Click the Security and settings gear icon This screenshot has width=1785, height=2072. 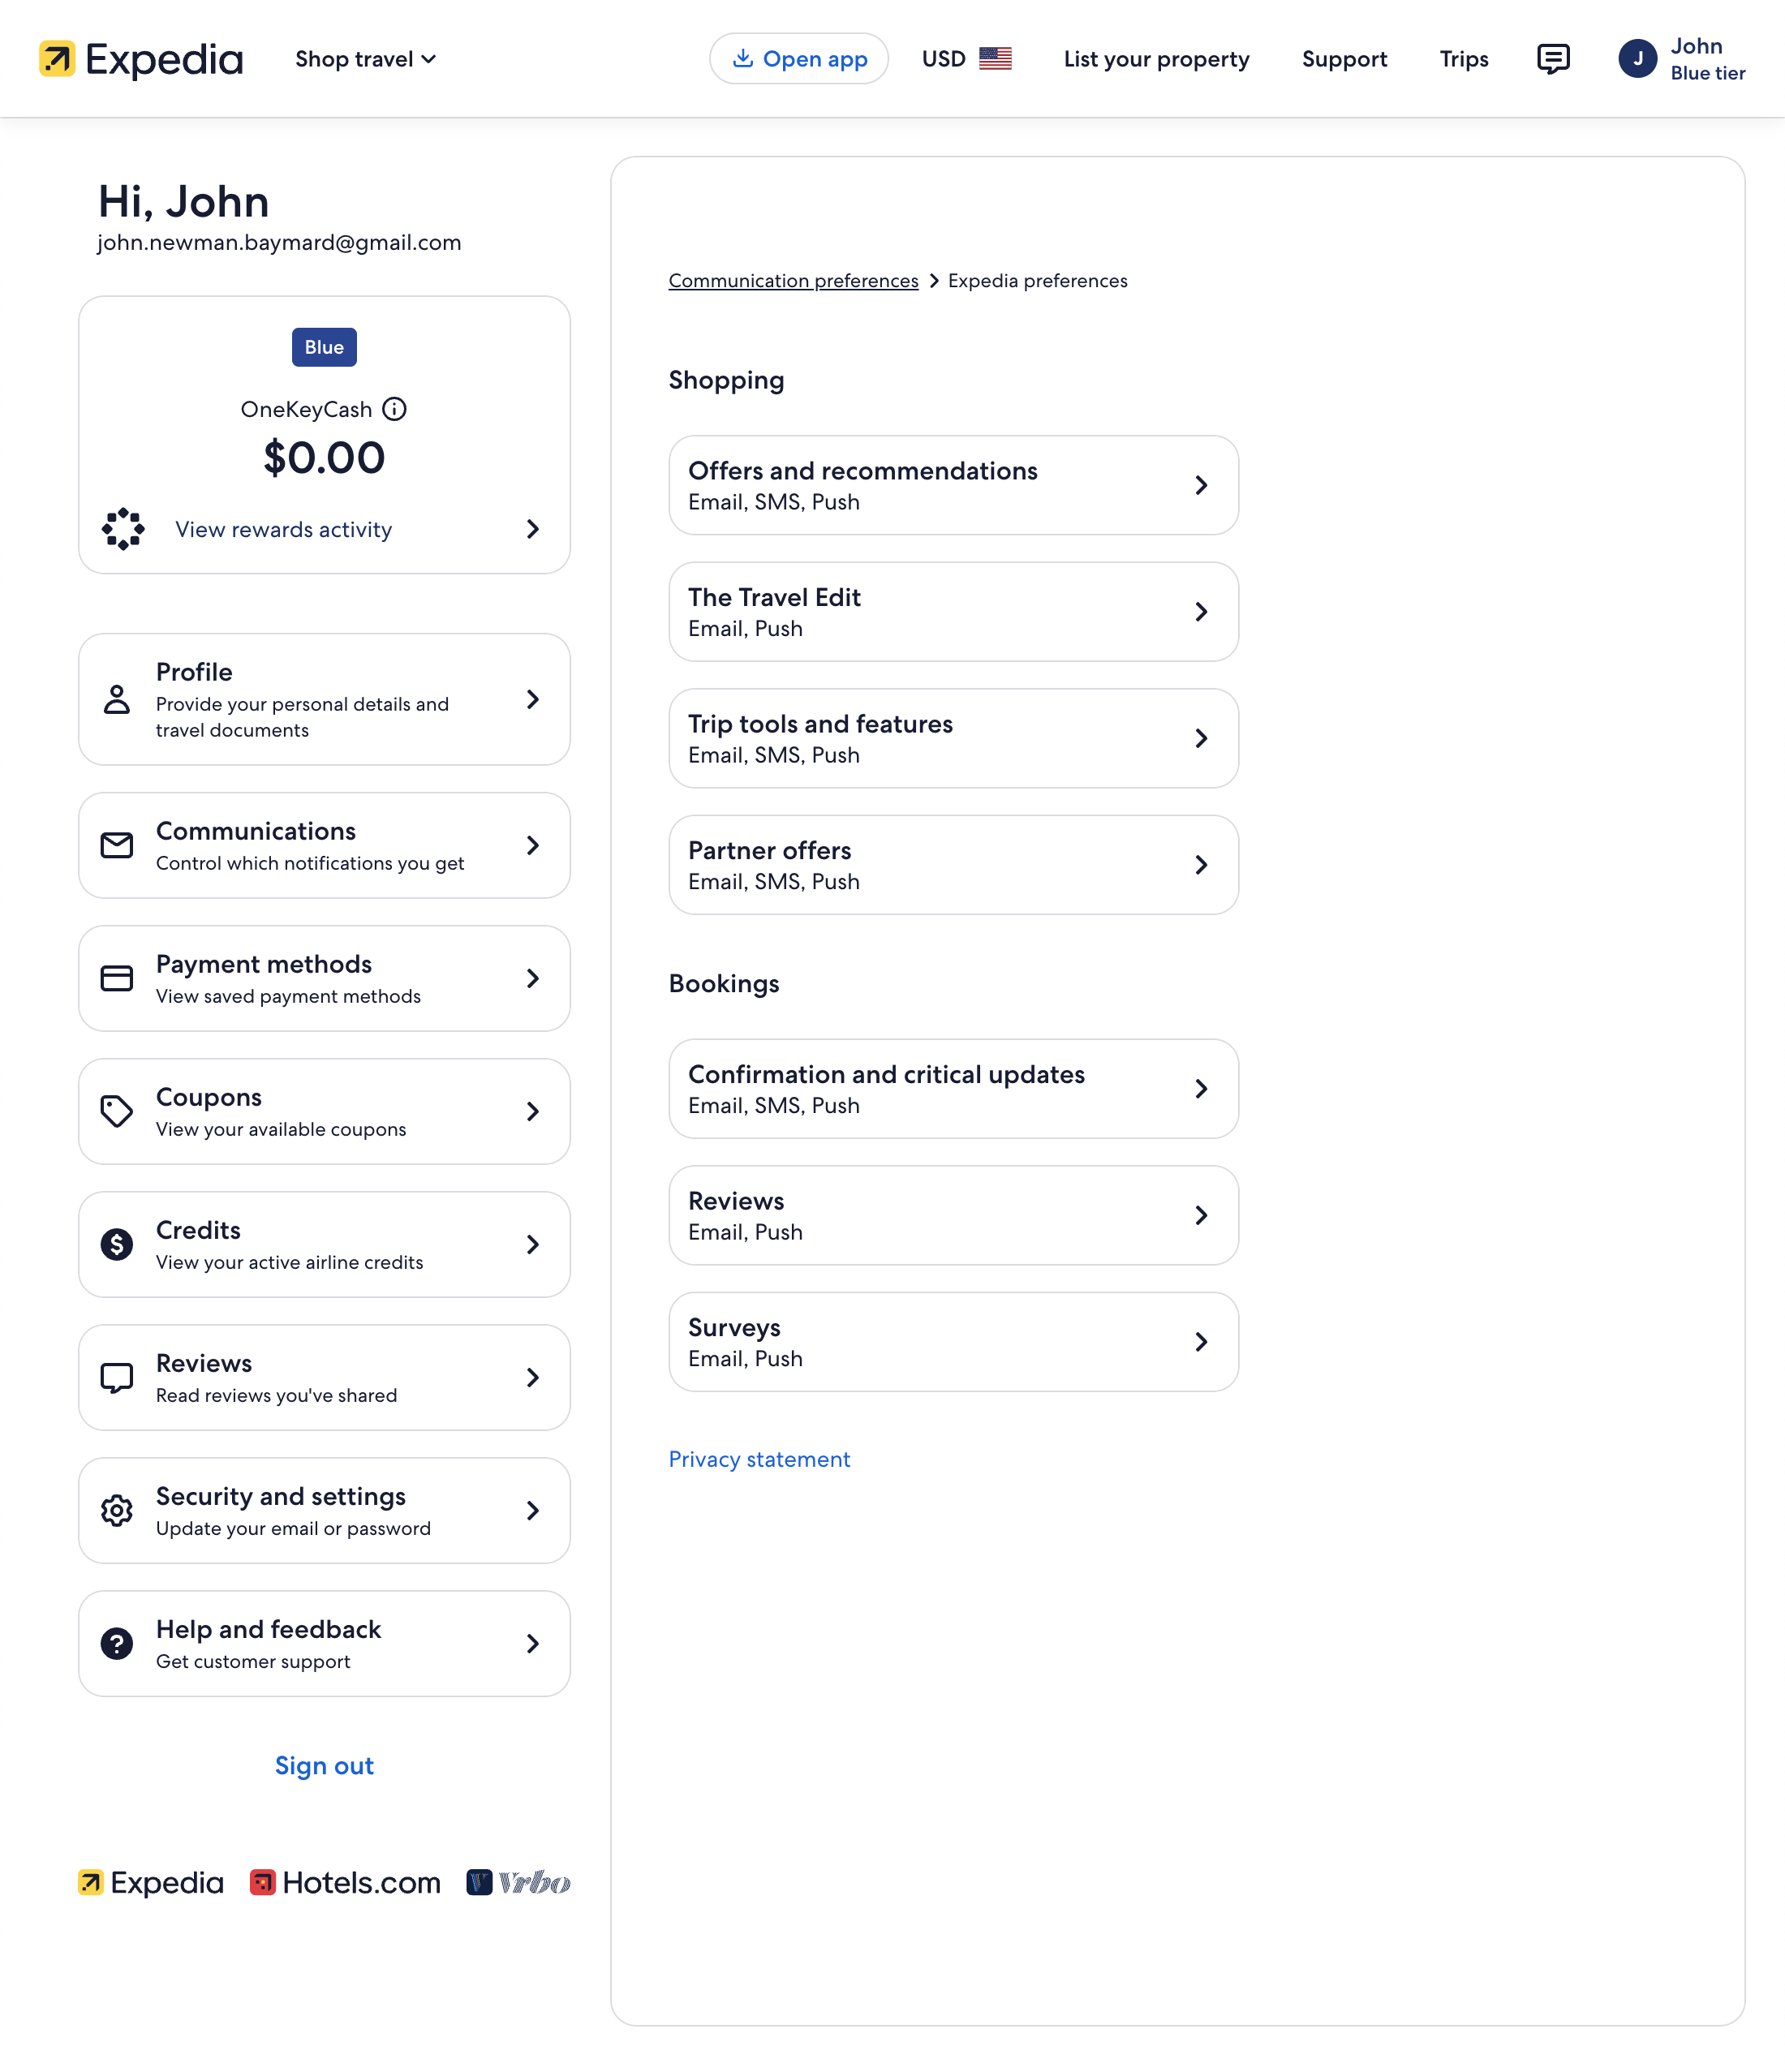[116, 1511]
